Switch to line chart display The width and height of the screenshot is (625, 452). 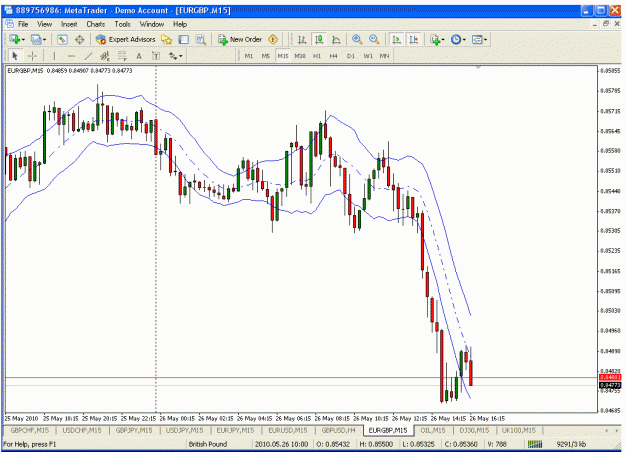point(336,39)
